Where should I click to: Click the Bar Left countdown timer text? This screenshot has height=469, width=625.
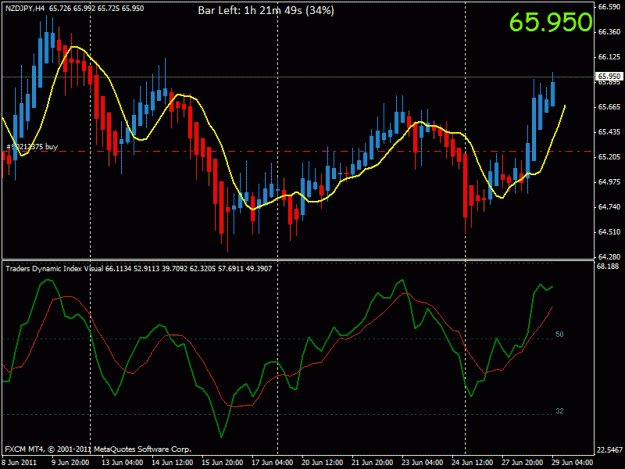(266, 11)
